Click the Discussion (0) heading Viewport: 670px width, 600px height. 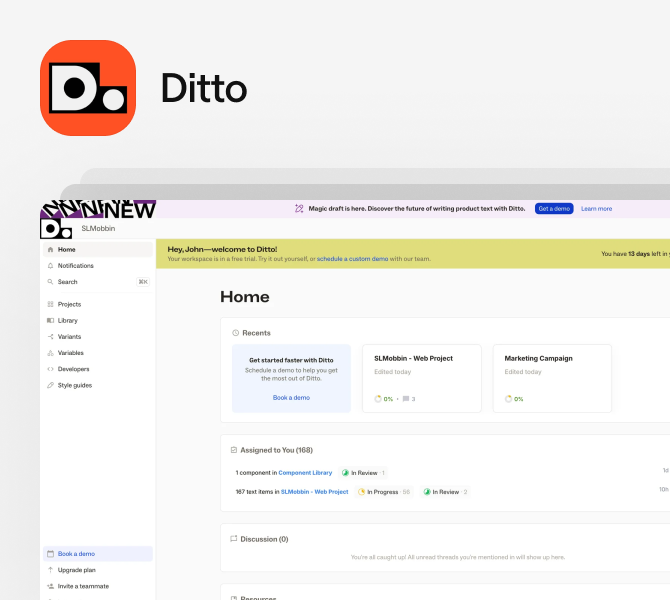coord(264,539)
